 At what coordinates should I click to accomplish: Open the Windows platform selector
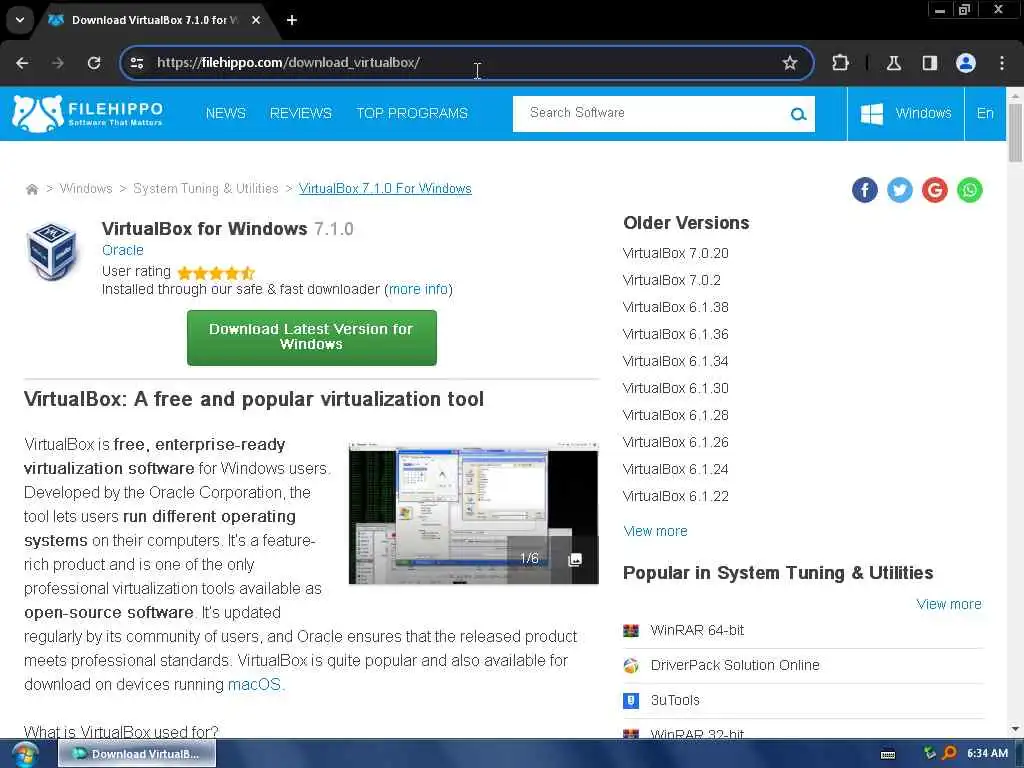(x=906, y=114)
